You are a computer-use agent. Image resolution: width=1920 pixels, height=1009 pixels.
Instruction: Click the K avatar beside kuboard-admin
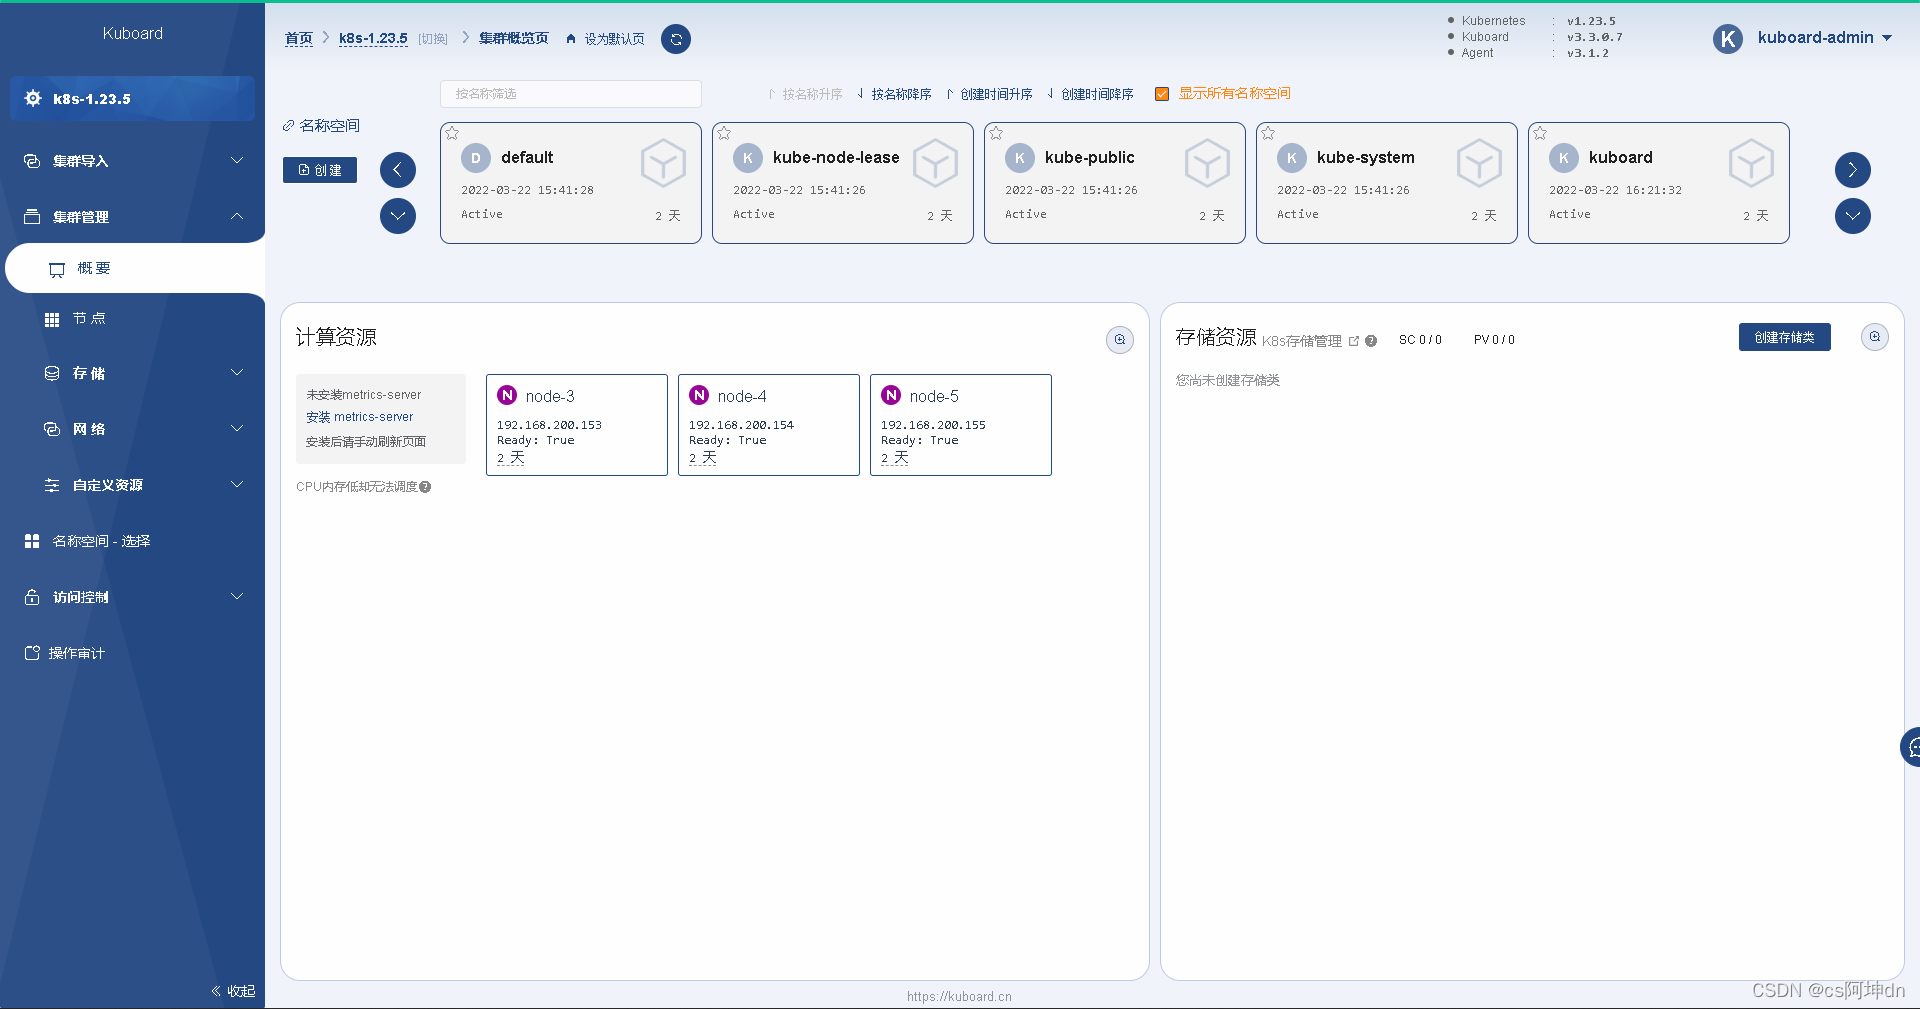(1728, 39)
